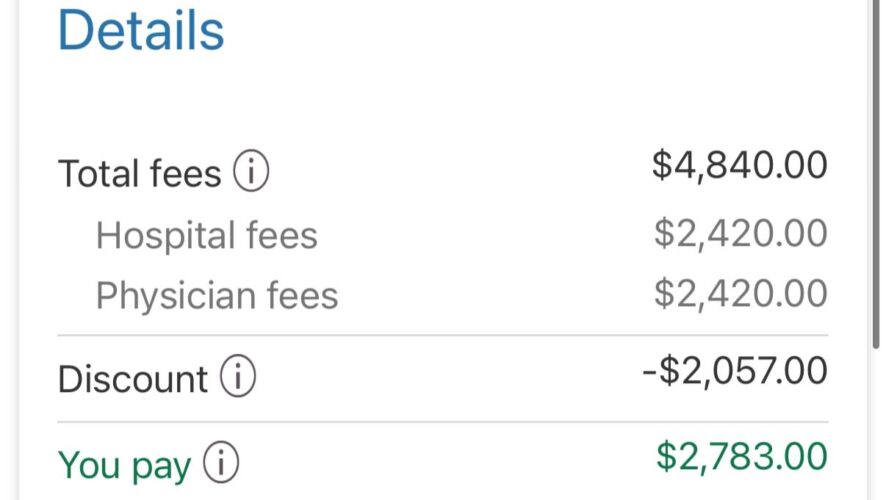This screenshot has height=500, width=886.
Task: Click the $4,840.00 total fees amount
Action: click(739, 166)
